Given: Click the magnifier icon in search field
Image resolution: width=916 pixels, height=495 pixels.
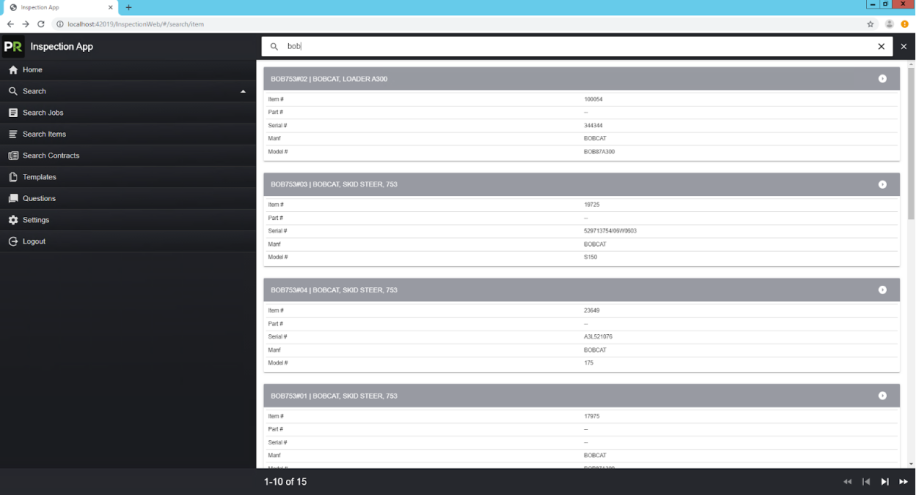Looking at the screenshot, I should (x=274, y=47).
